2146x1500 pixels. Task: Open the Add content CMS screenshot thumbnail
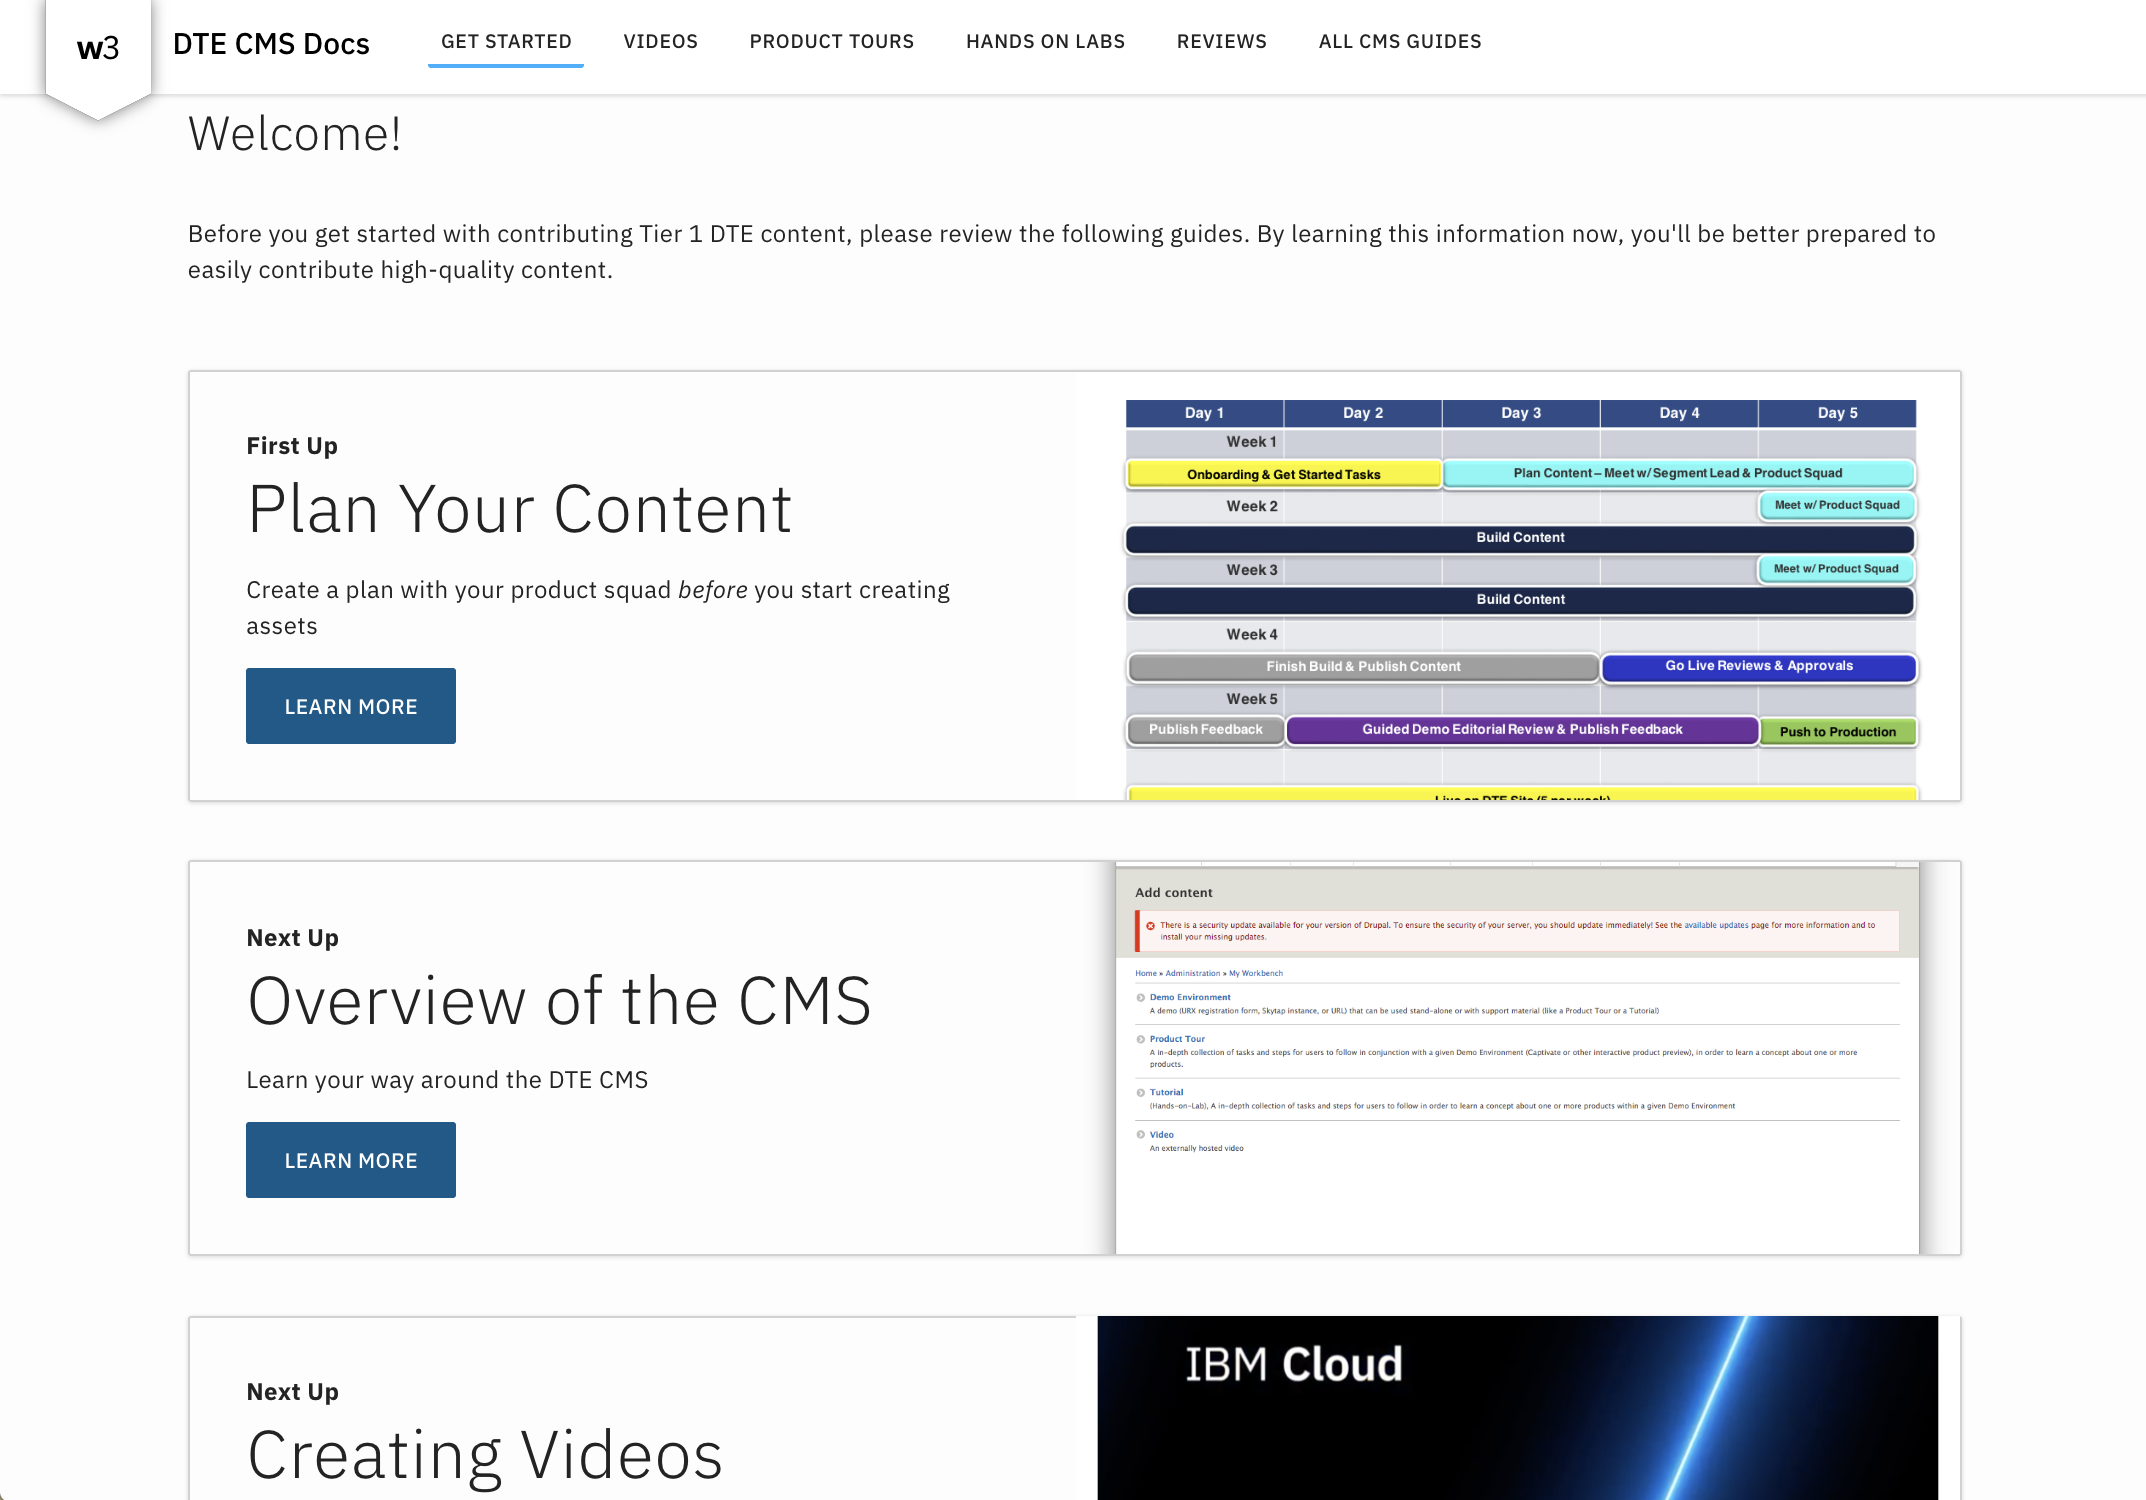click(1517, 1058)
